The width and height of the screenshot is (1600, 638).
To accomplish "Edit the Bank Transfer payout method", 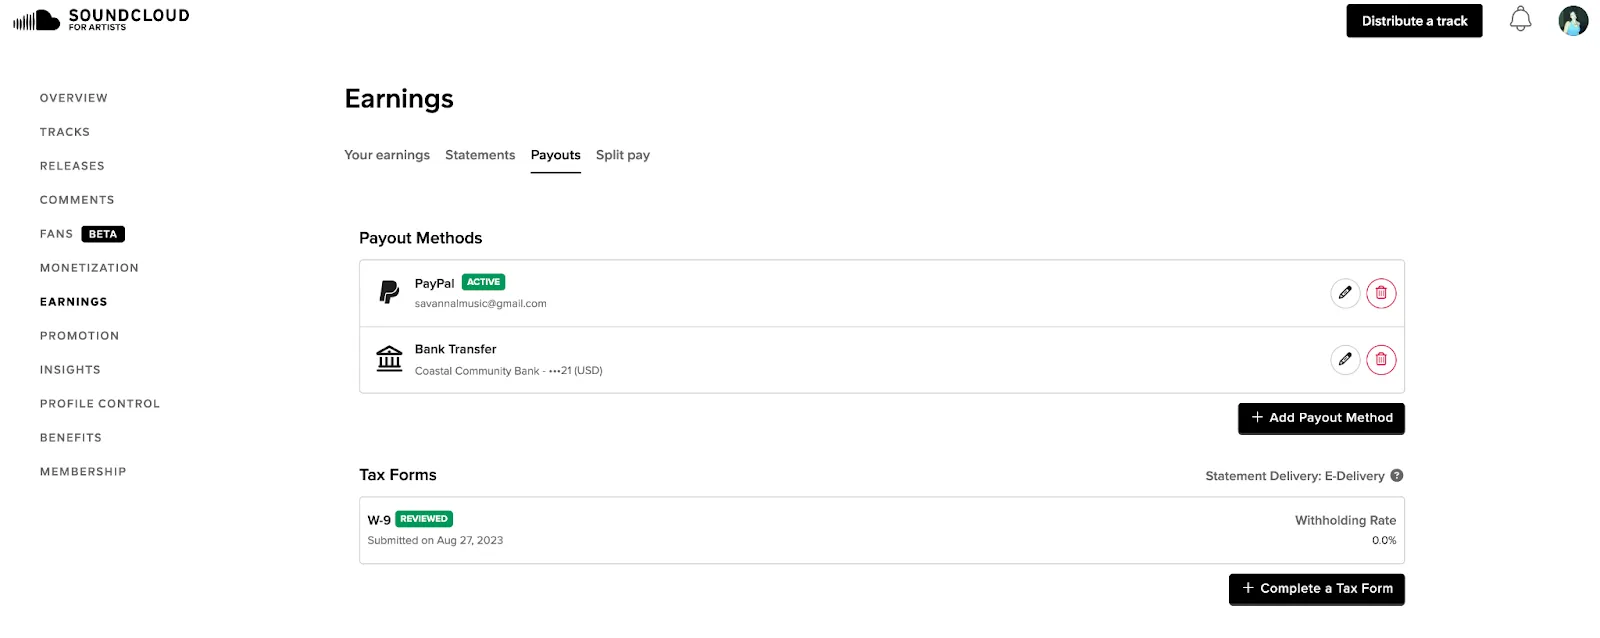I will (x=1345, y=359).
